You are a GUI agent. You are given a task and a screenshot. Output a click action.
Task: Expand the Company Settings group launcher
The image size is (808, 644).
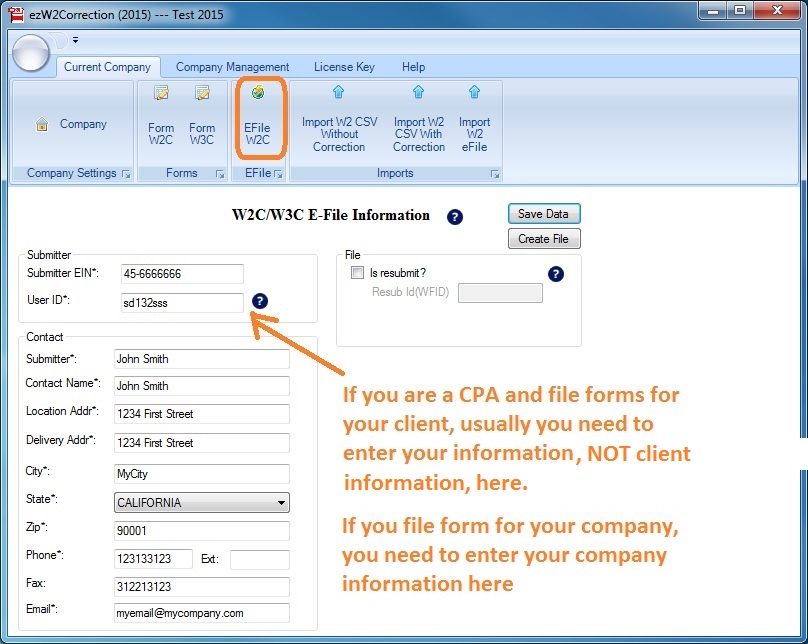[x=126, y=174]
